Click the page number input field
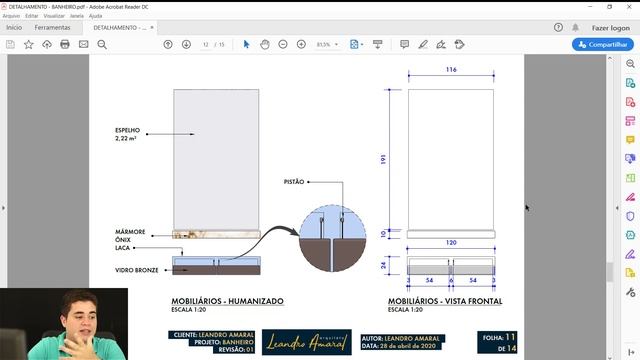The image size is (640, 360). 205,44
